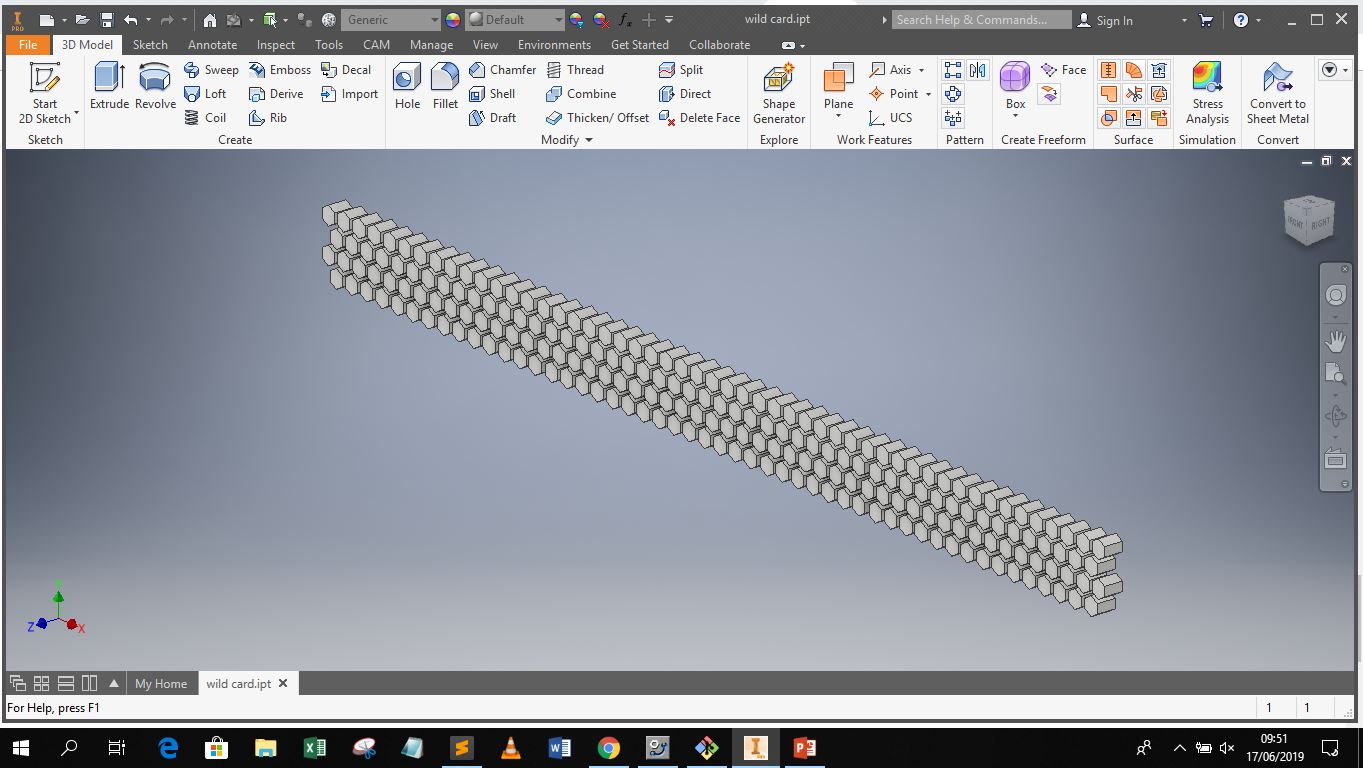Viewport: 1363px width, 768px height.
Task: Open the Generic material dropdown
Action: 390,20
